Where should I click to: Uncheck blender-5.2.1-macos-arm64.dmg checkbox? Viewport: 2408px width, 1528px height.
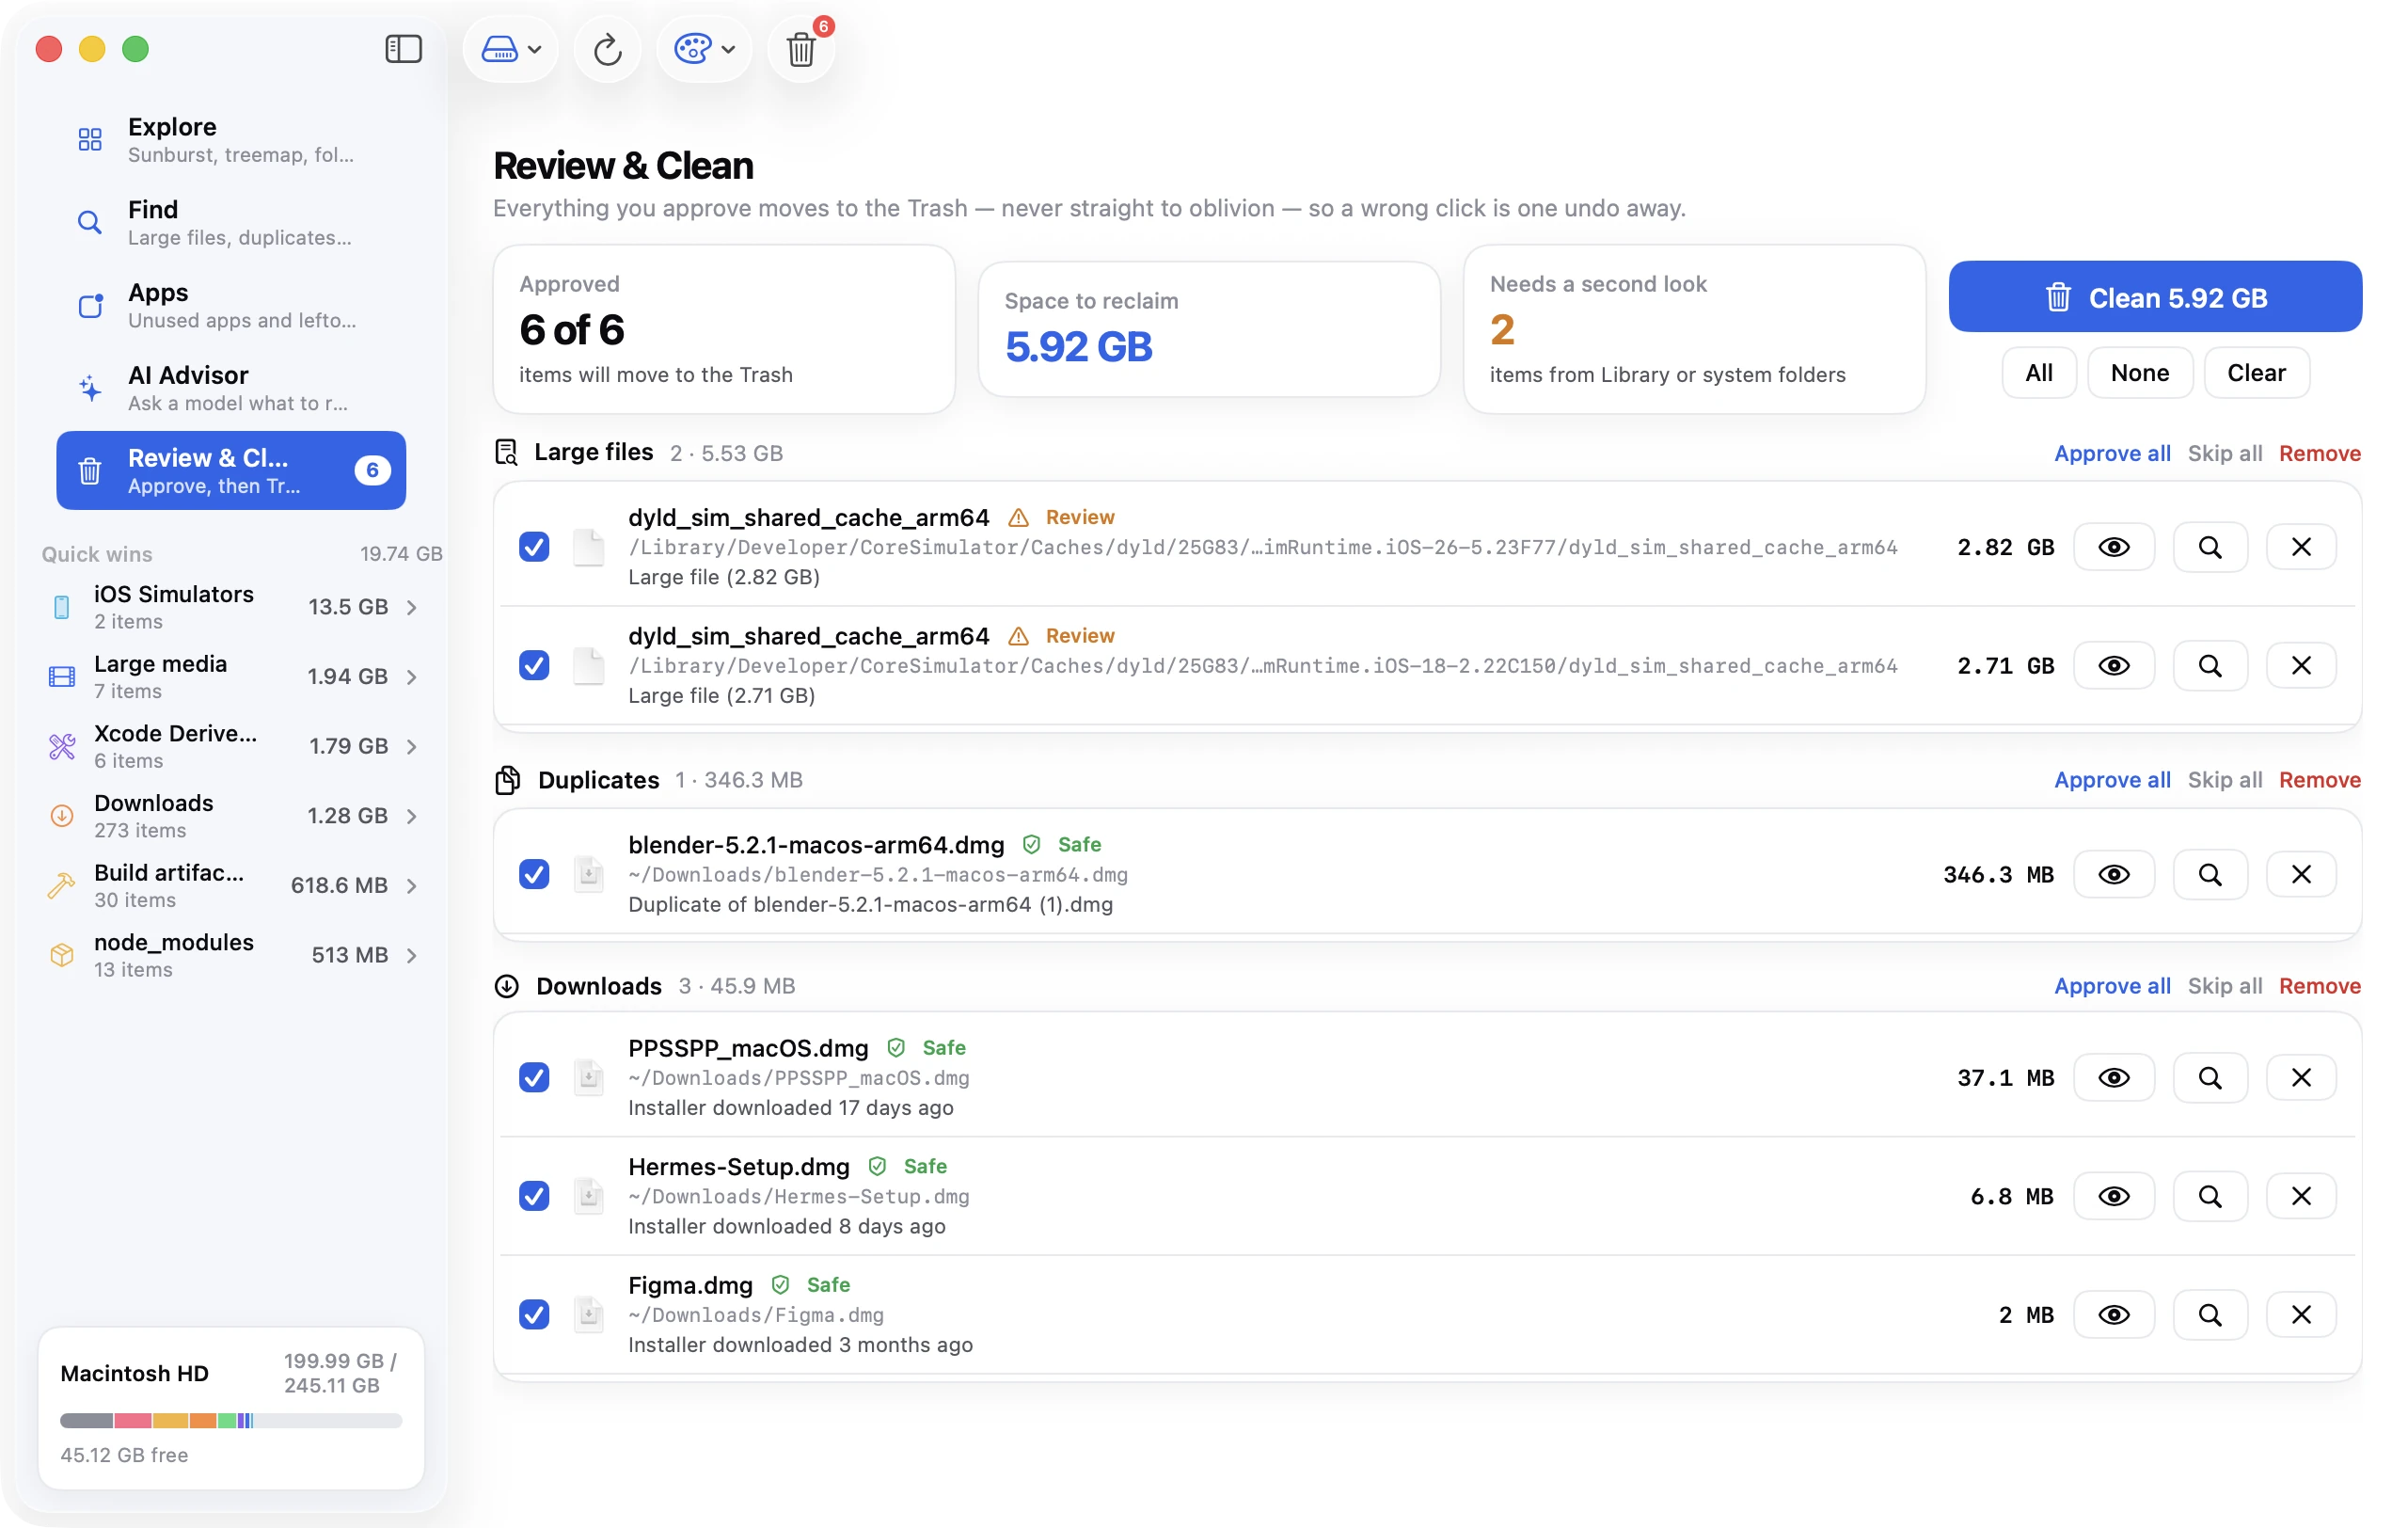click(x=534, y=874)
